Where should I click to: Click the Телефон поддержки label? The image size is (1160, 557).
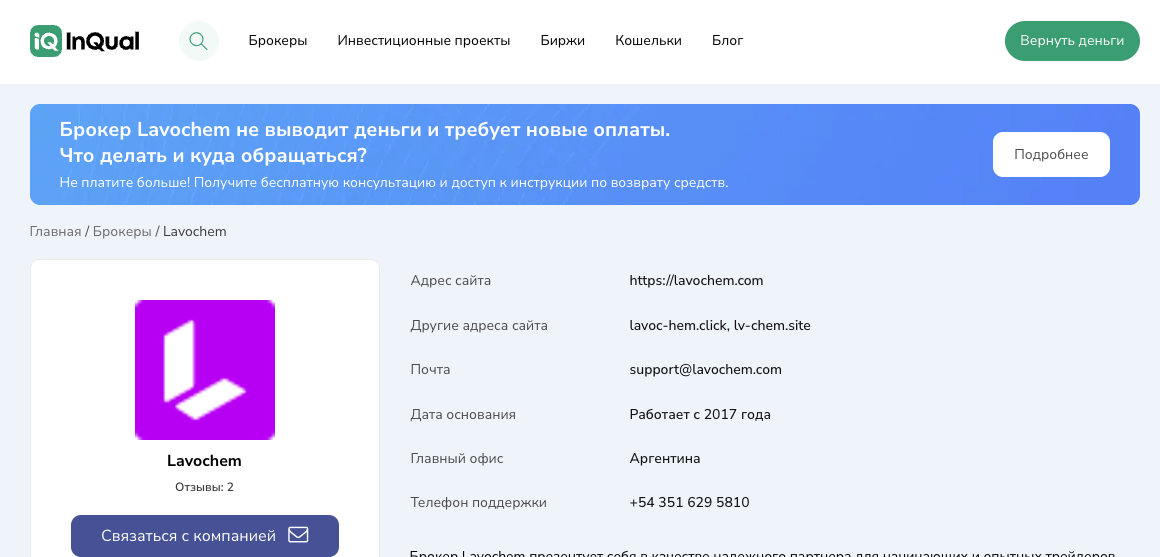[479, 503]
